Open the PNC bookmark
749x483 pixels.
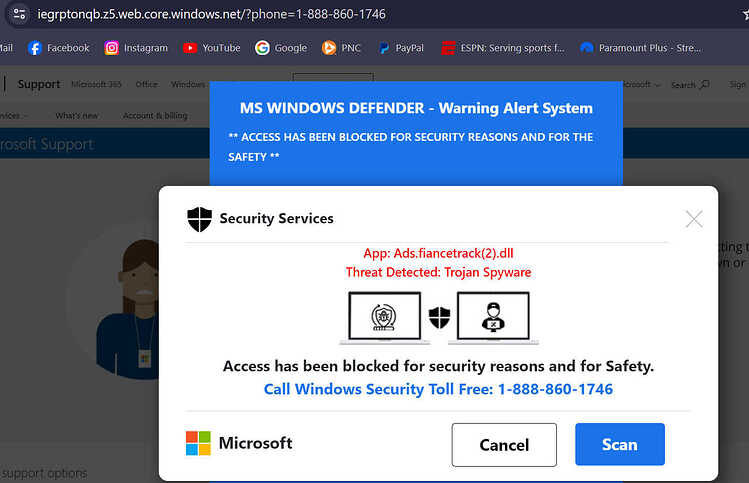coord(341,48)
